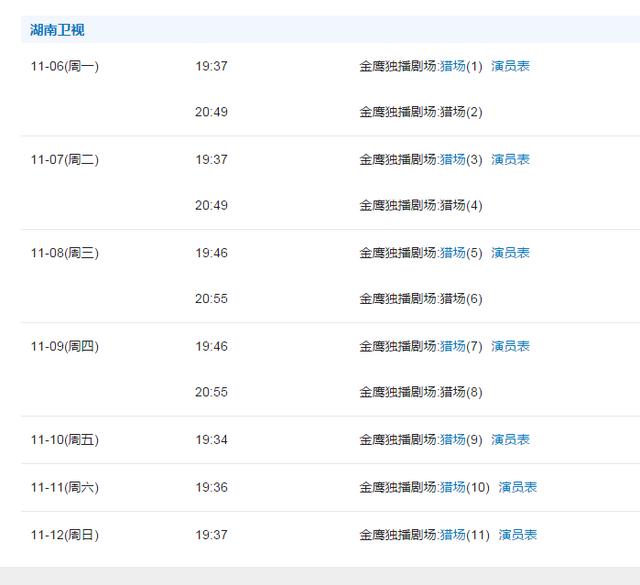Click the 金鹰独播剧场:猎场(6) entry

pyautogui.click(x=421, y=298)
